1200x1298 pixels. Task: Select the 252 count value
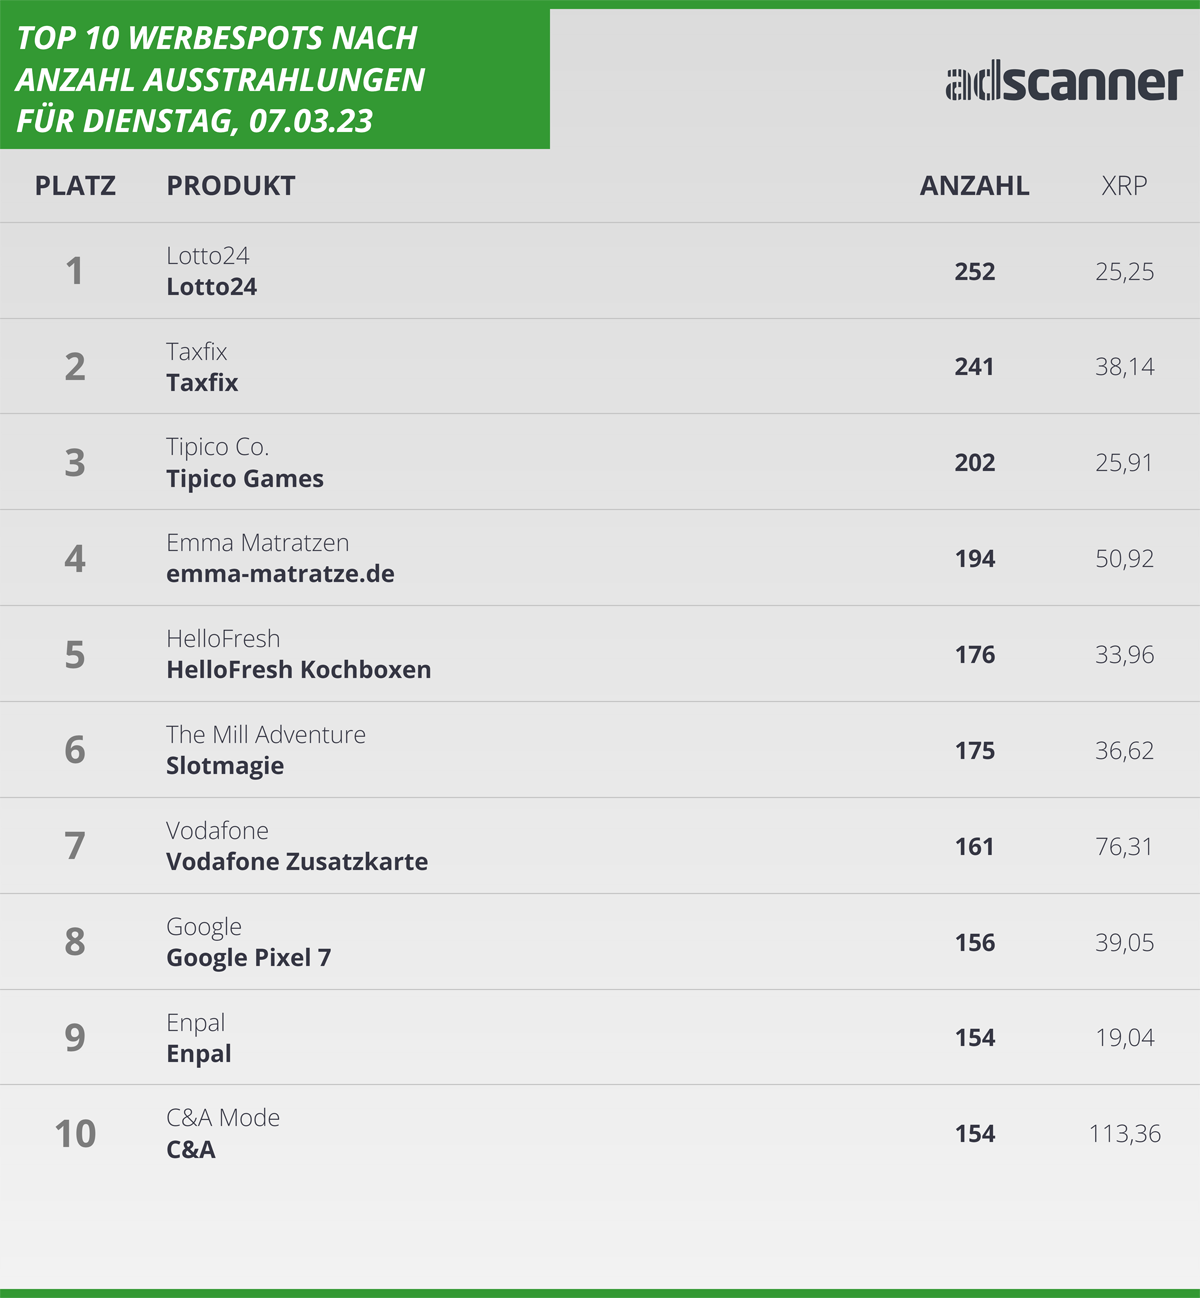975,272
